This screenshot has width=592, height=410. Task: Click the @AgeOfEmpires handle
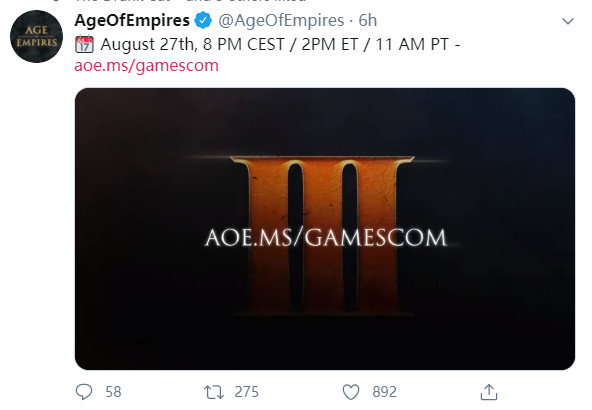pyautogui.click(x=281, y=20)
